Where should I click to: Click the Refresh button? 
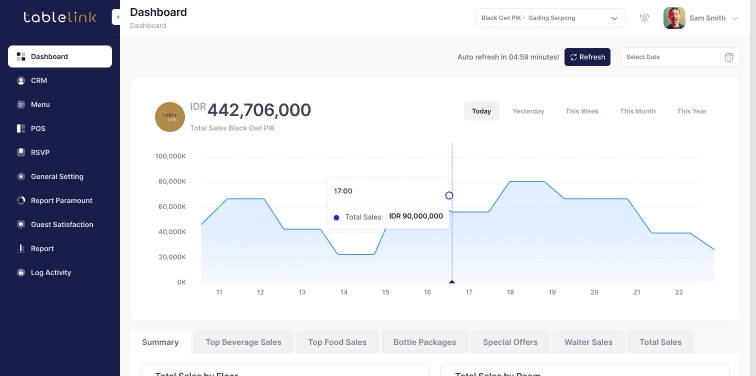pos(587,57)
